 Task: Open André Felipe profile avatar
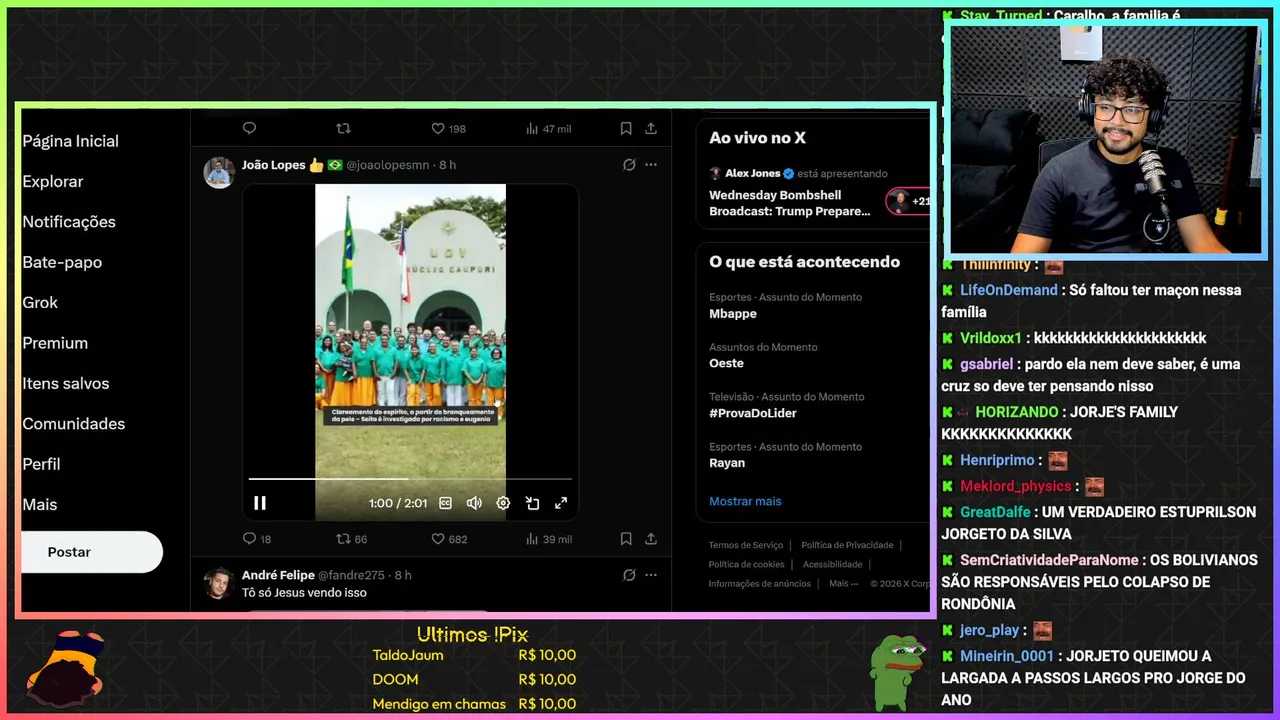(219, 583)
